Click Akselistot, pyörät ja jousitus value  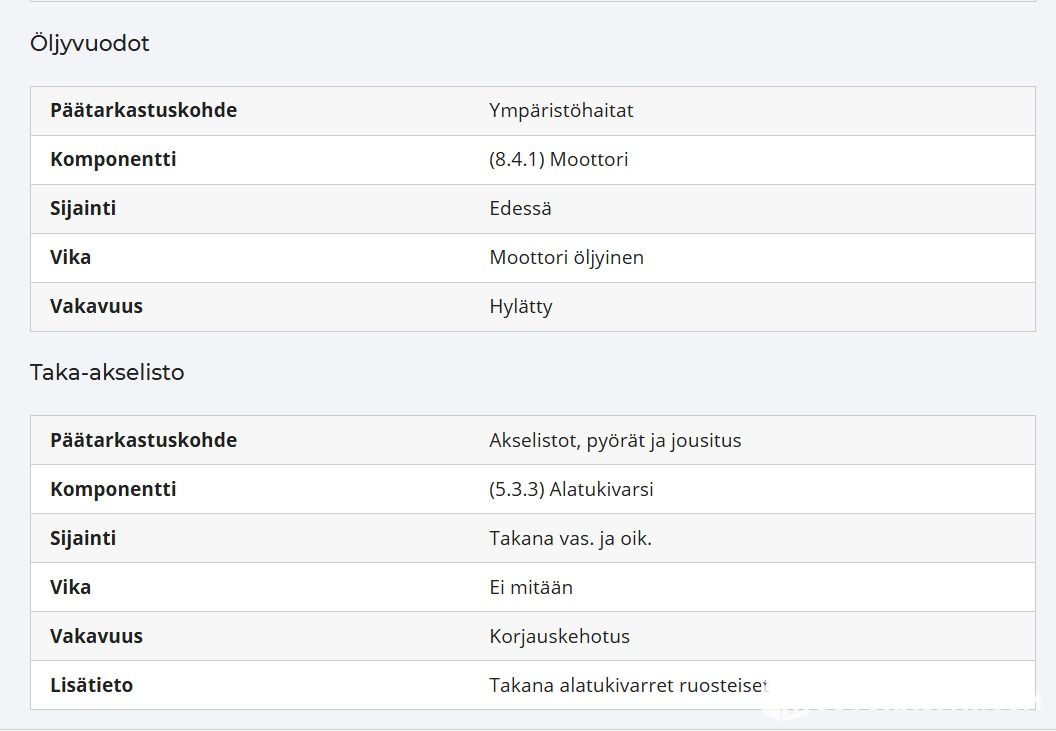615,441
